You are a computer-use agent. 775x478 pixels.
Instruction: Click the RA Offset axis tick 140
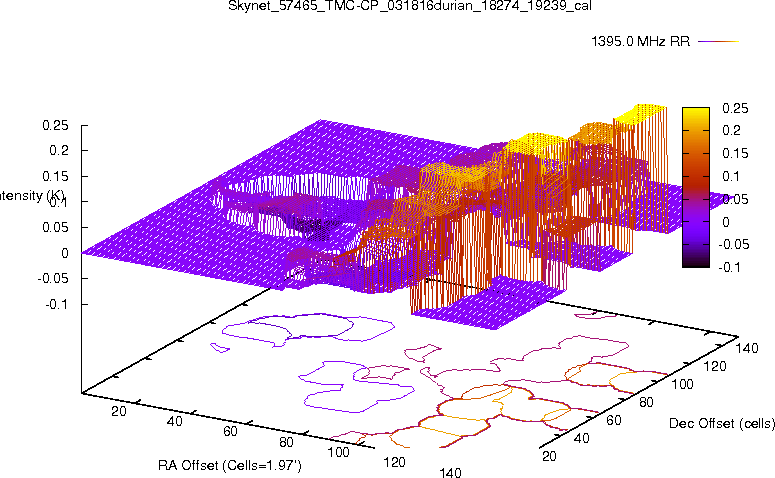pos(450,473)
